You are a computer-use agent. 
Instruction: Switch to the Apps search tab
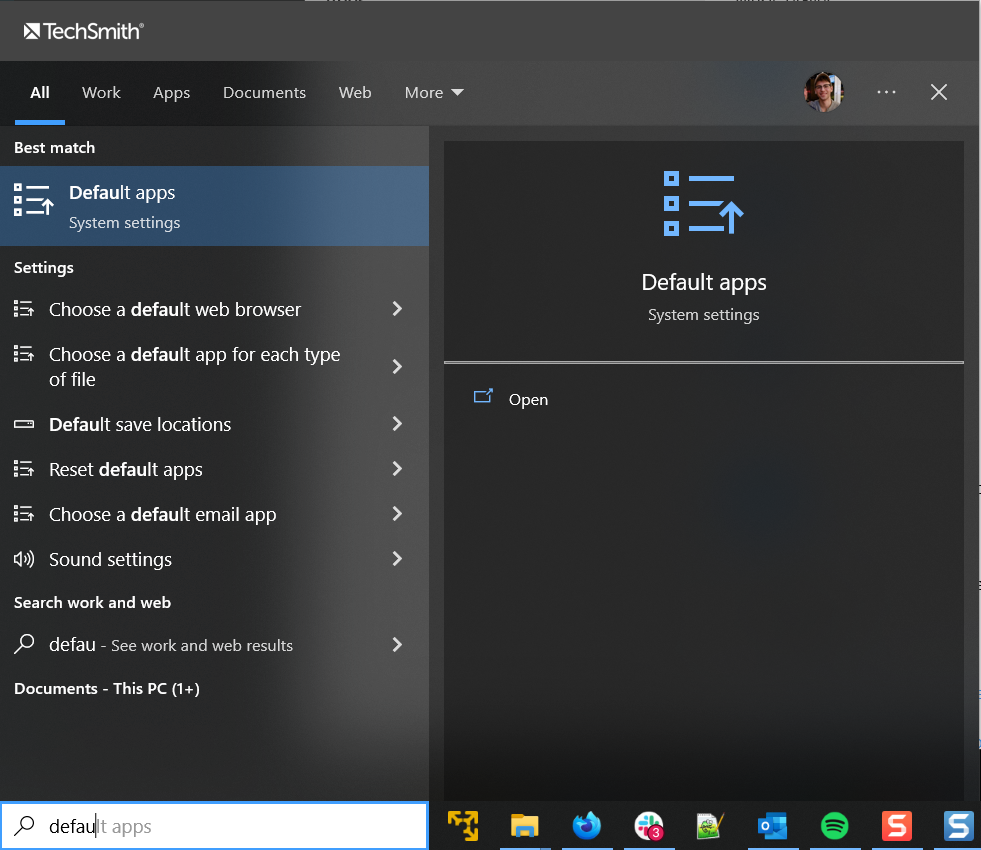click(x=171, y=92)
